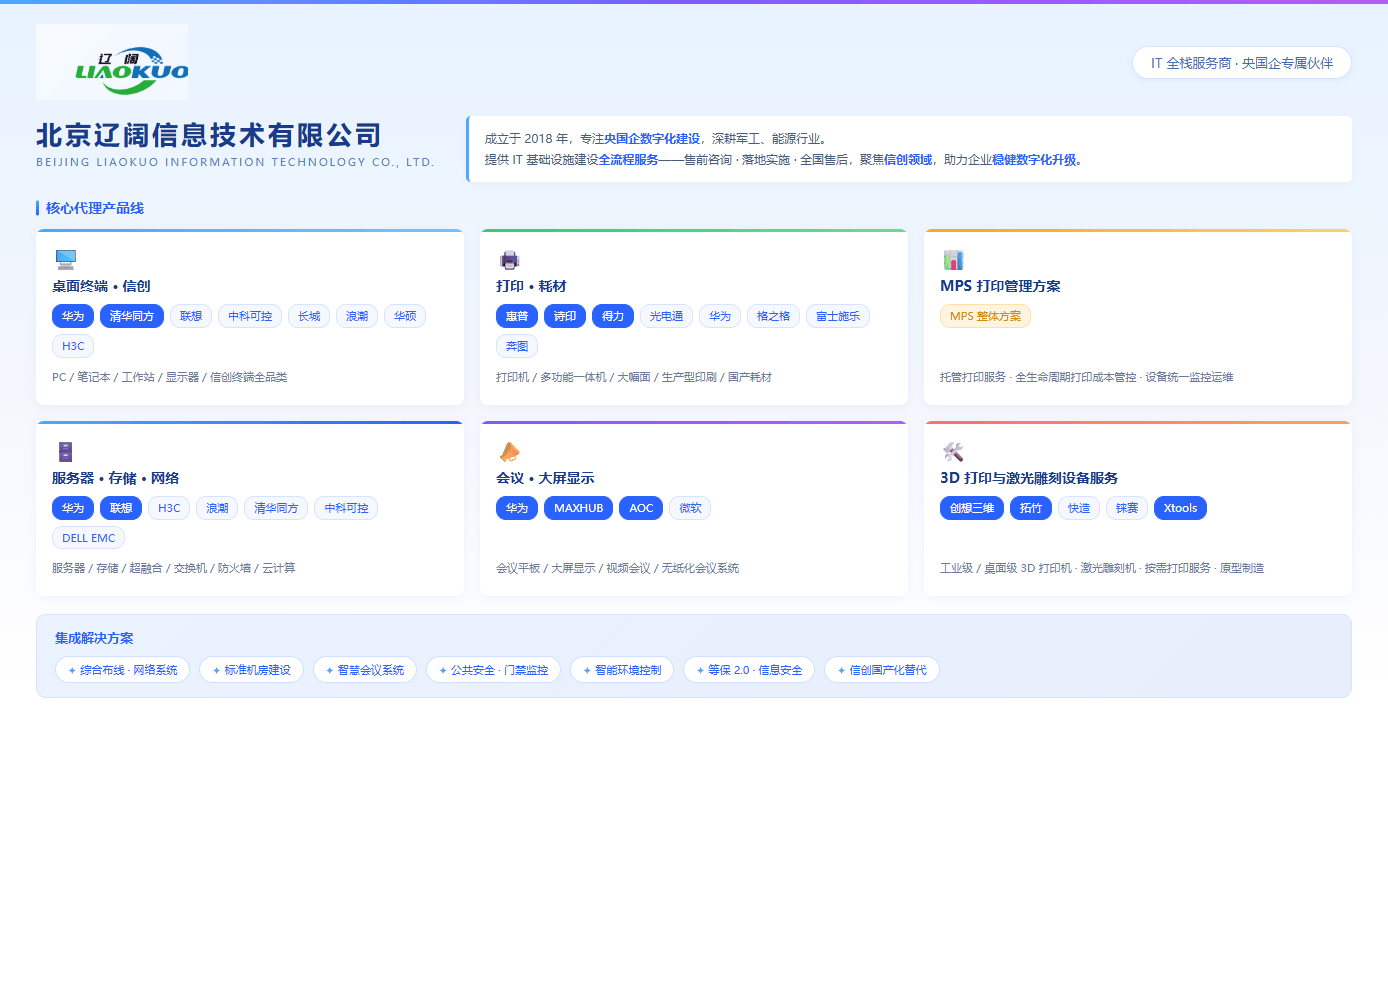Click the 中科可控 tag under 桌面终端 • 信创
The height and width of the screenshot is (991, 1388).
(x=250, y=316)
